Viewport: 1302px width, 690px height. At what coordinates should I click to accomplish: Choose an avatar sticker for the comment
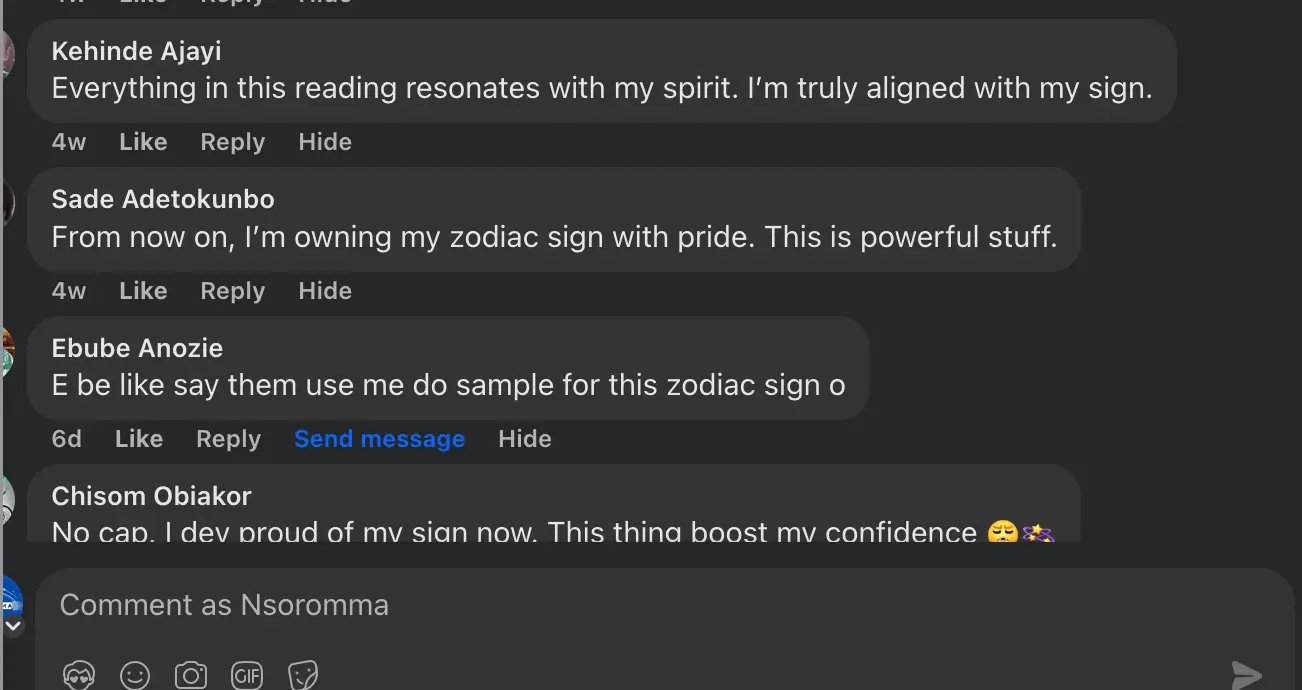tap(79, 675)
